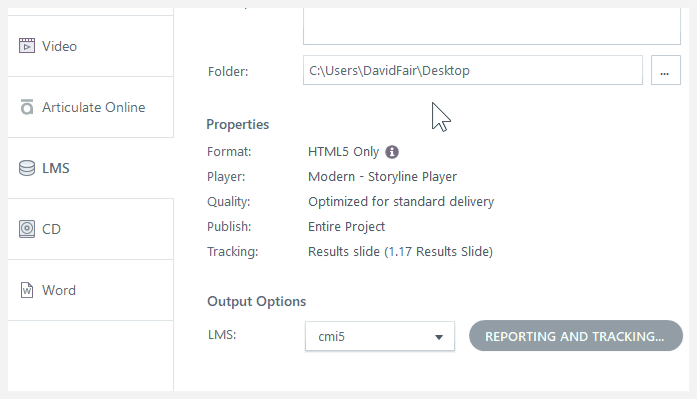The width and height of the screenshot is (697, 399).
Task: Switch to Articulate Online publish tab
Action: click(x=91, y=107)
